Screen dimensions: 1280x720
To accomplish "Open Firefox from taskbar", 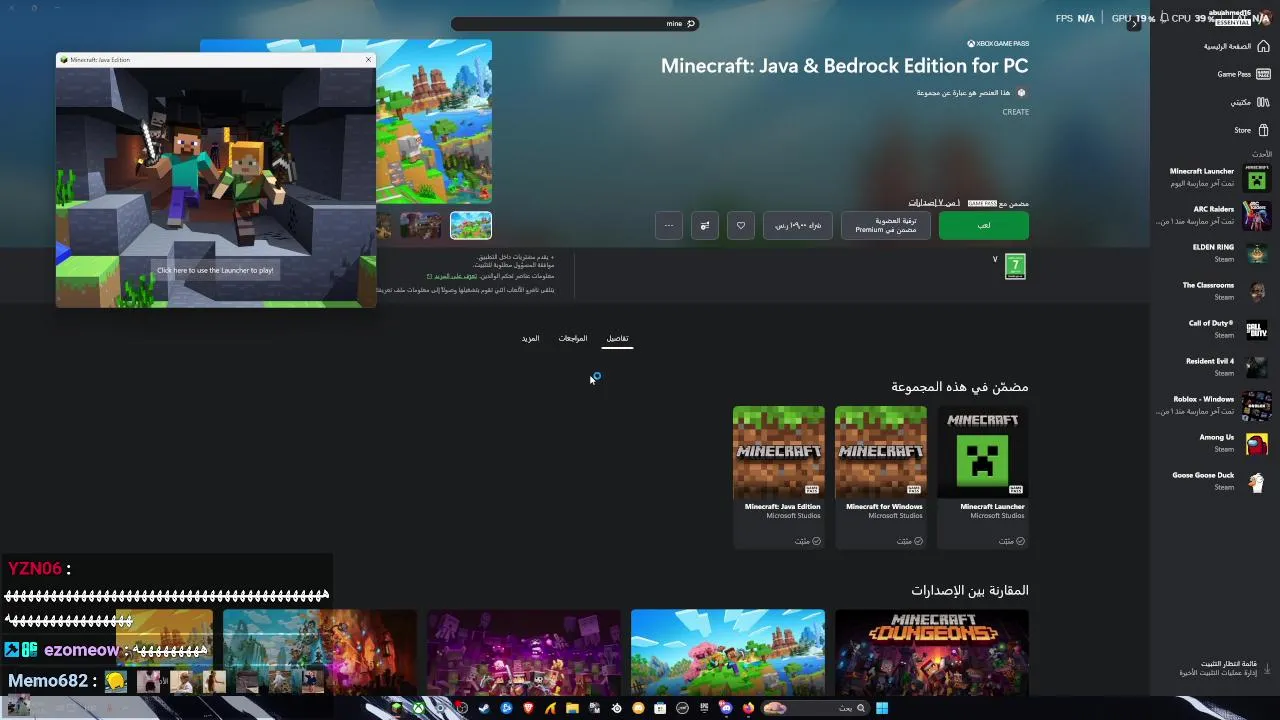I will [748, 708].
